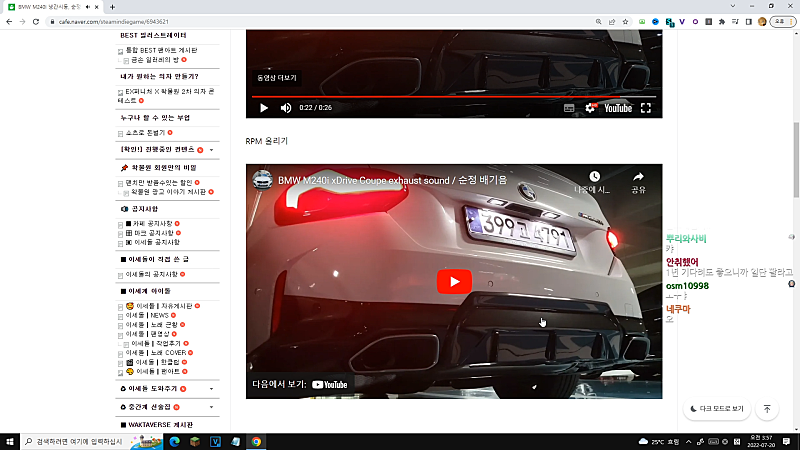
Task: Toggle the Chrome side panel icon
Action: (x=748, y=21)
